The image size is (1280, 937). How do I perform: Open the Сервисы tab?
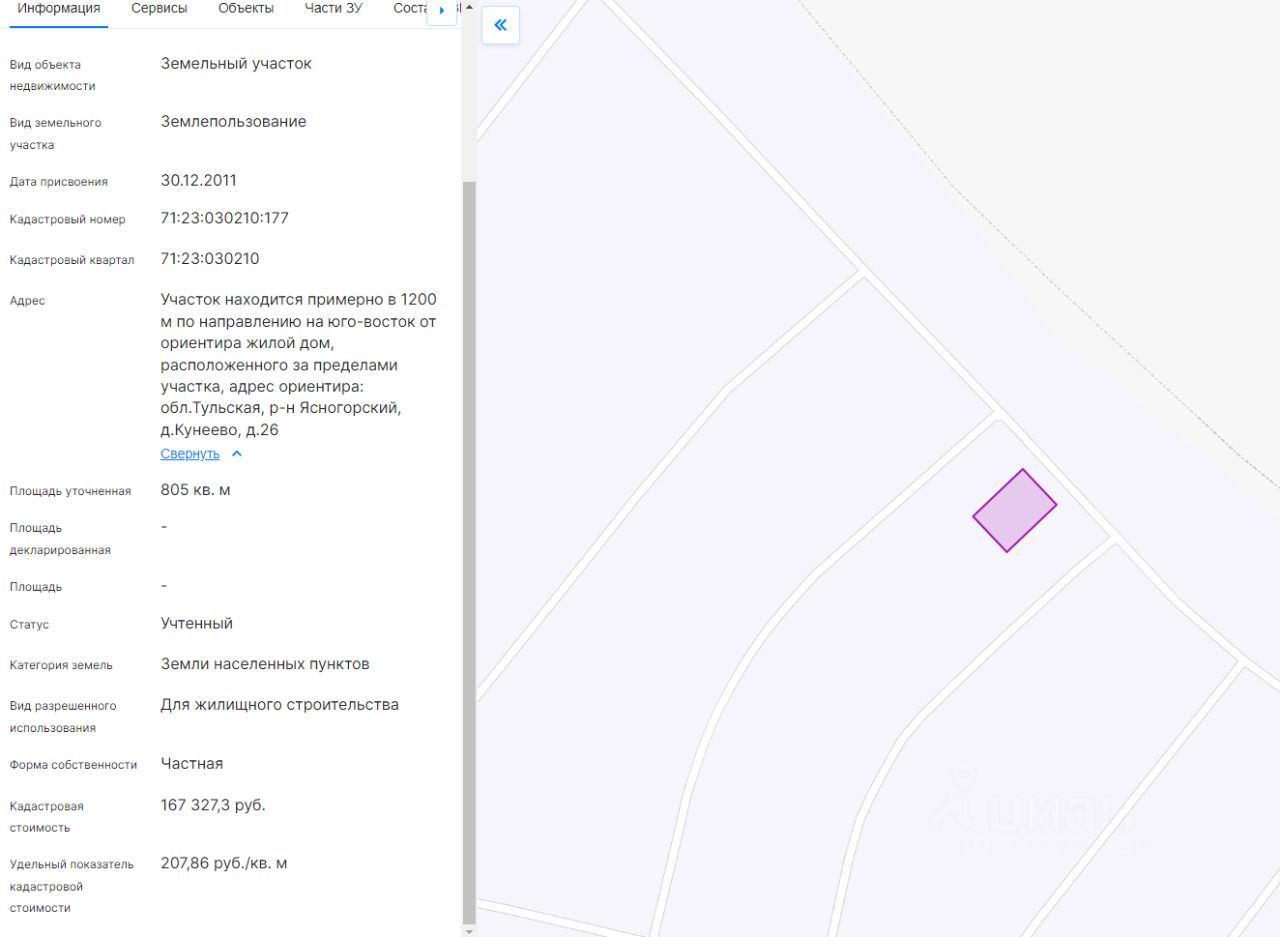[159, 9]
